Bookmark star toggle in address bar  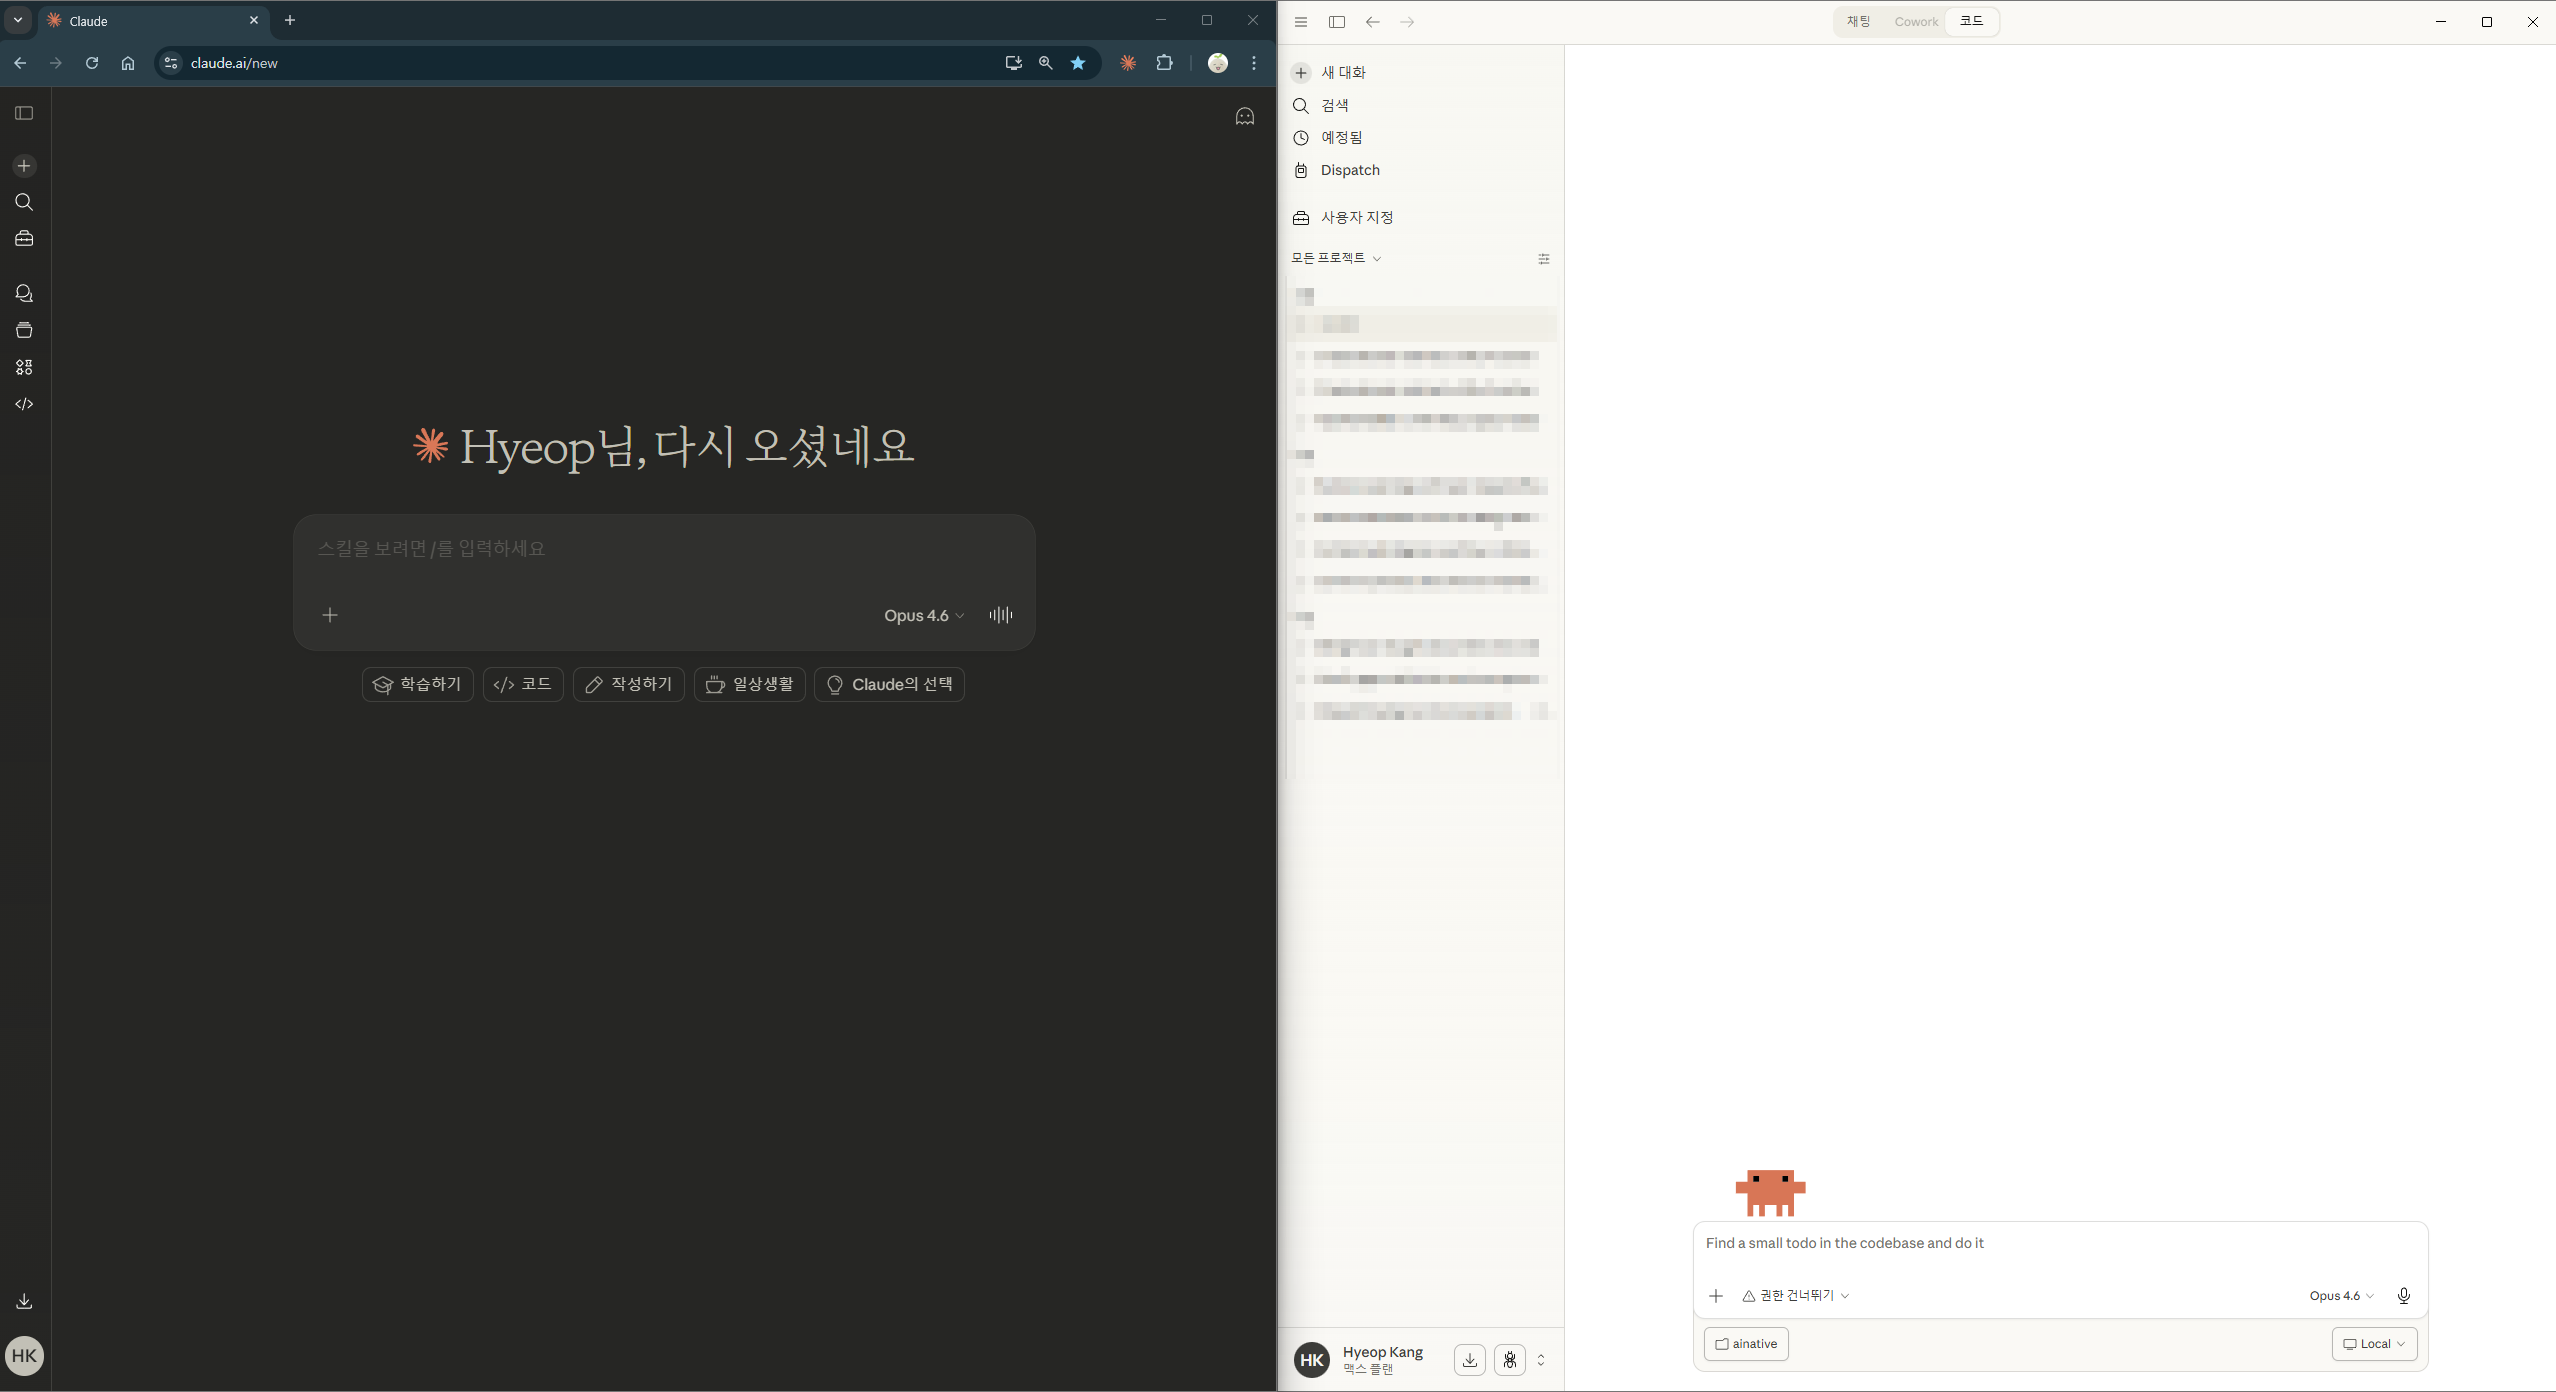[1078, 63]
